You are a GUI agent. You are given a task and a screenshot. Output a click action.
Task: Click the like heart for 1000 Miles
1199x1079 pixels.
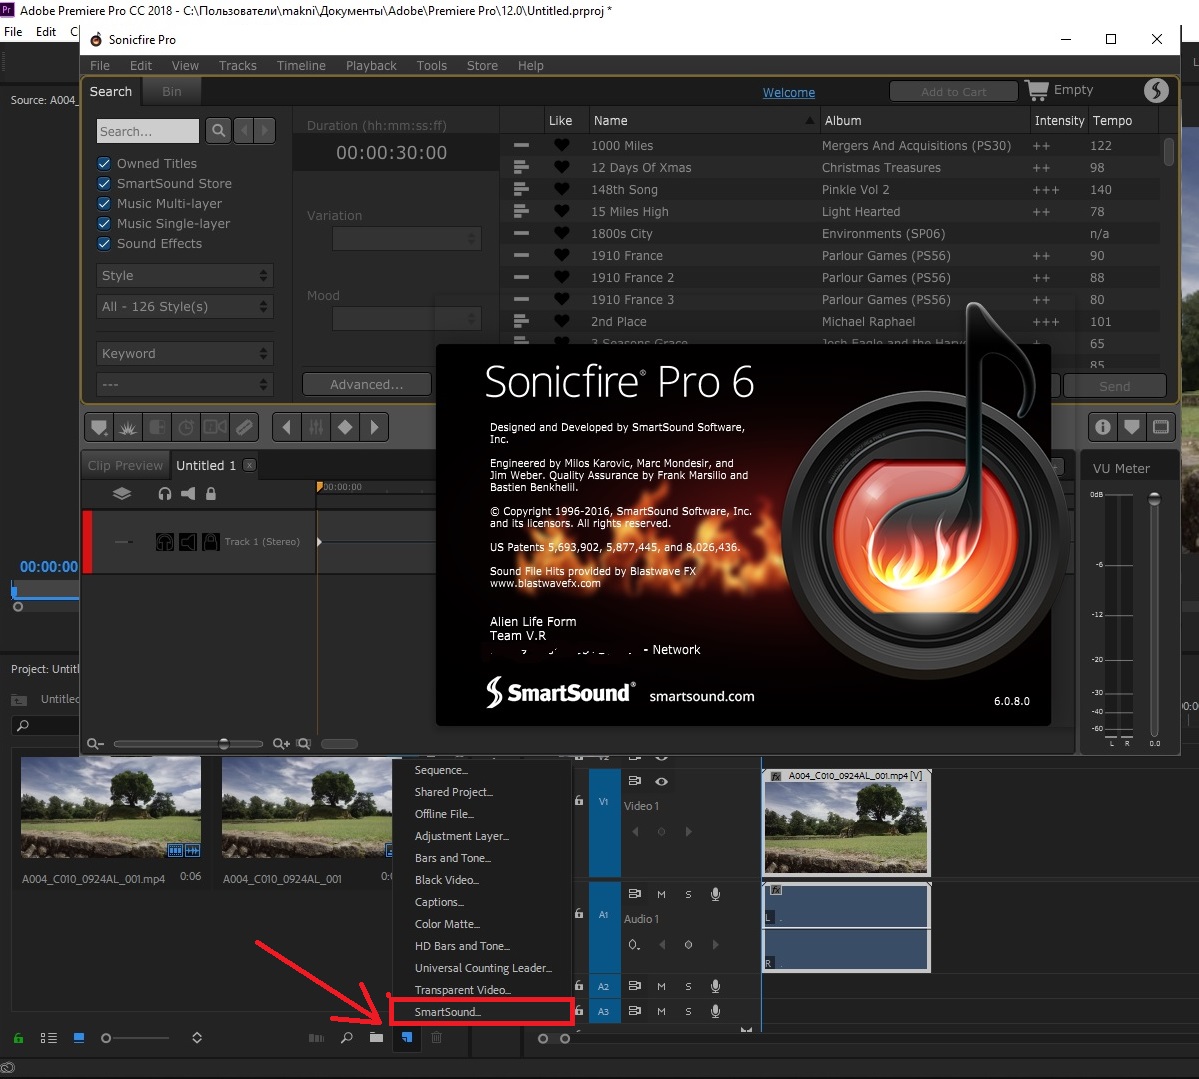tap(561, 145)
